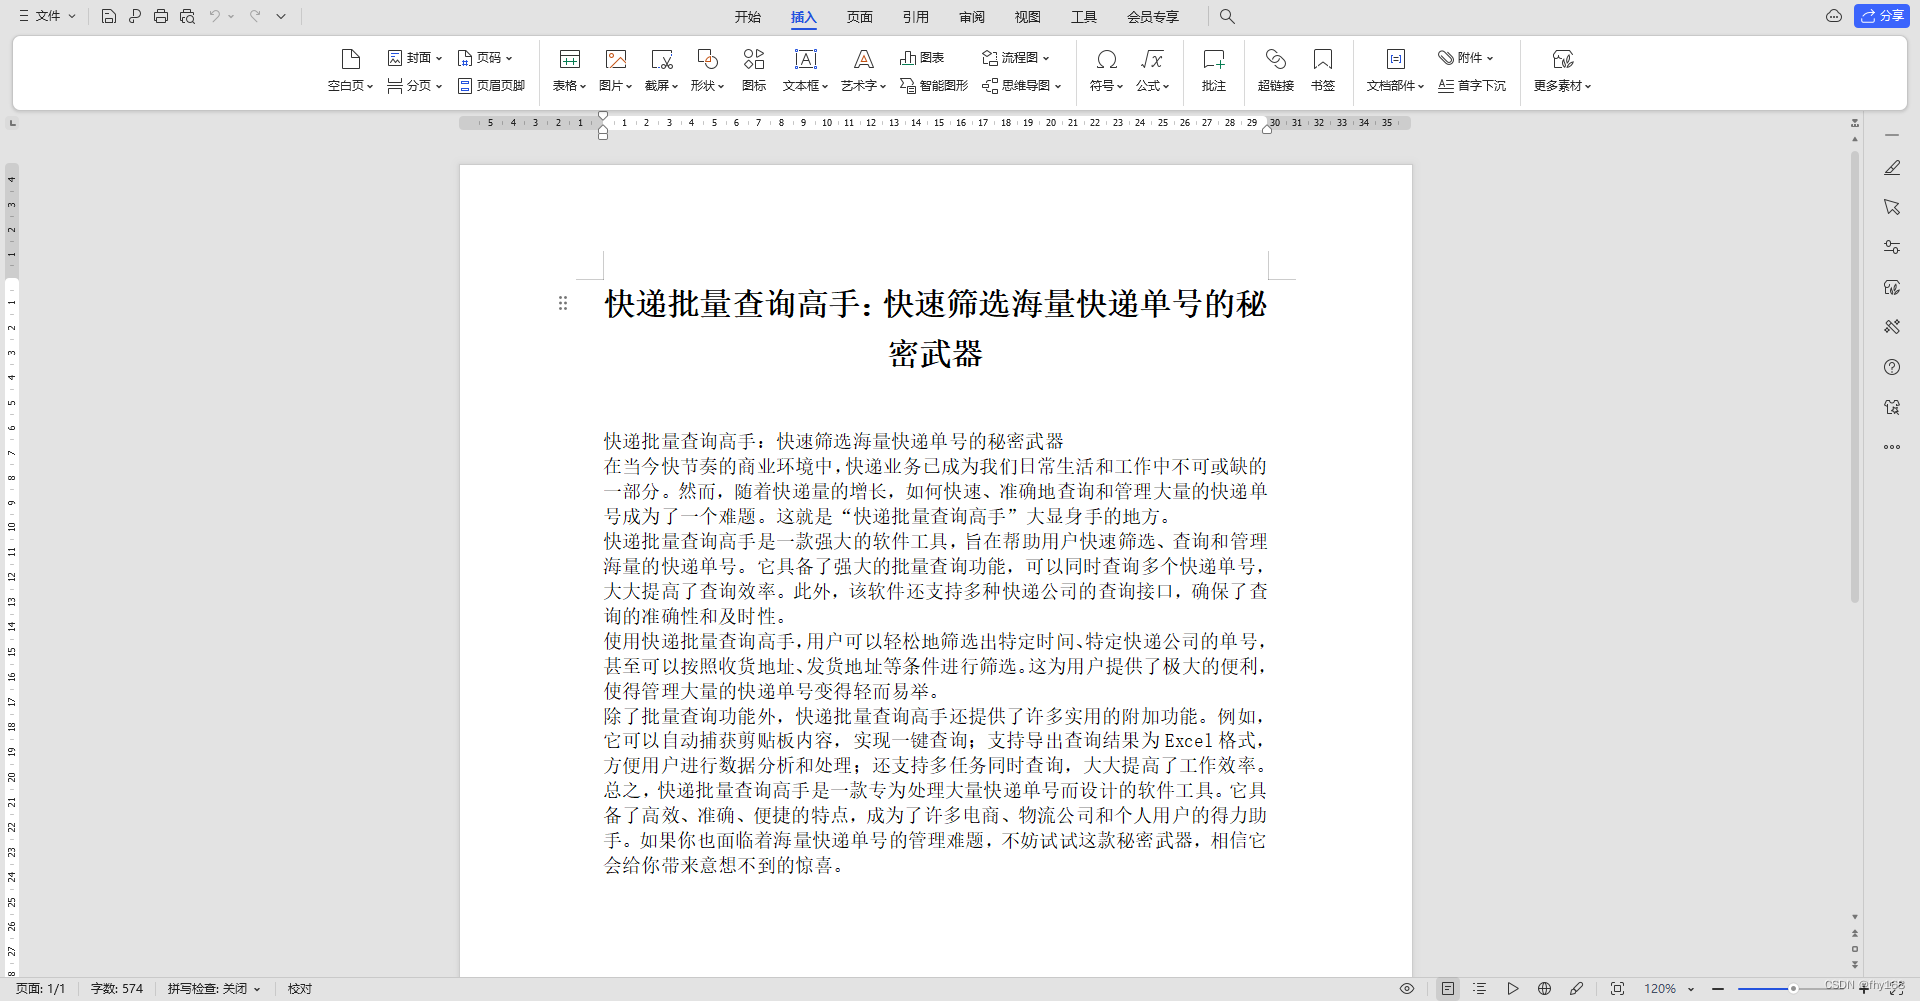Open the 图片 picture dropdown
This screenshot has height=1001, width=1920.
[615, 70]
